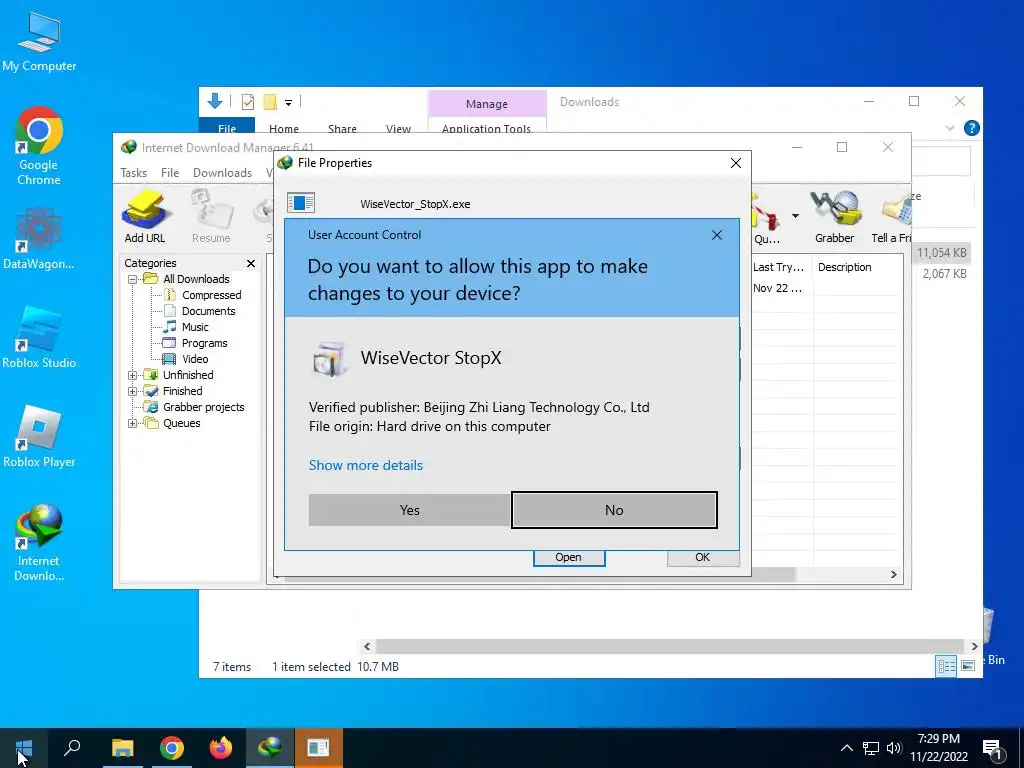Open the View tab in Downloads explorer
Screen dimensions: 1024x768
pyautogui.click(x=398, y=129)
